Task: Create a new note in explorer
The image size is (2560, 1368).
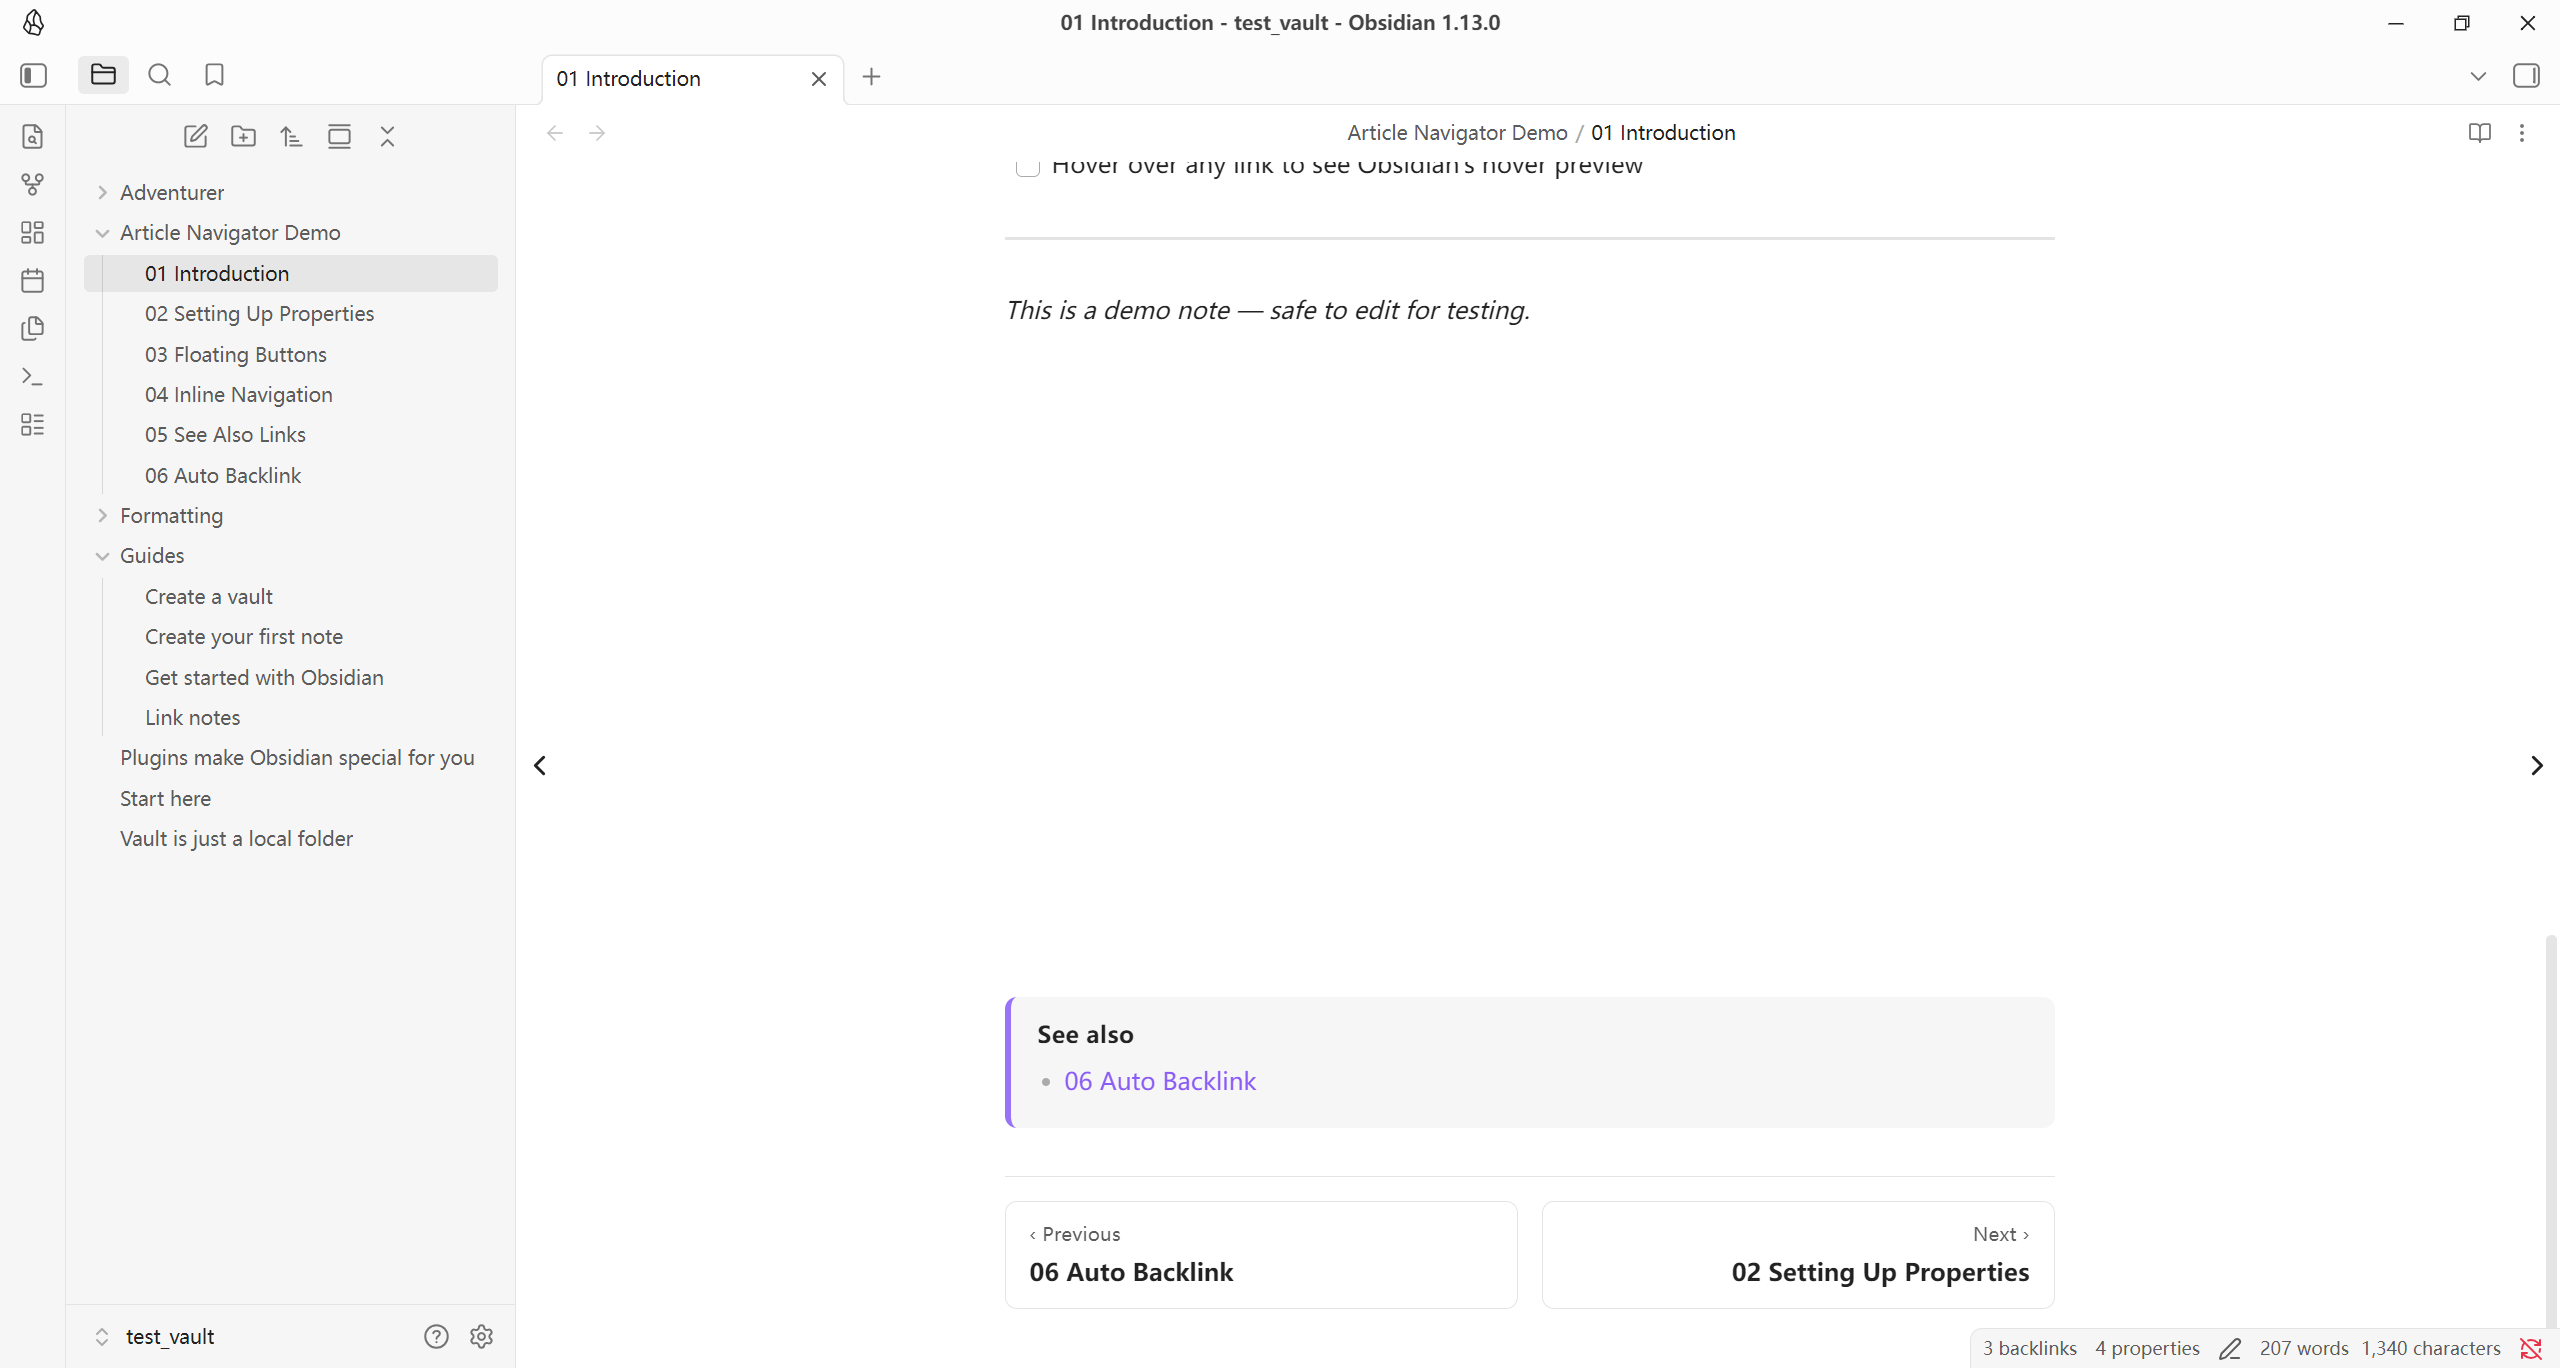Action: [x=195, y=137]
